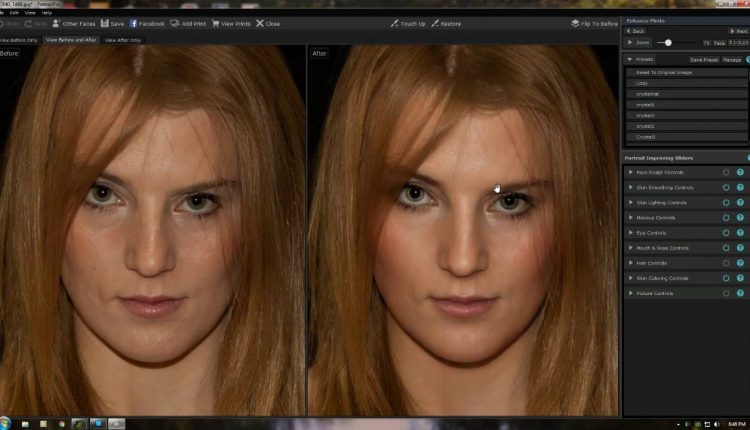Toggle Eye Controls power button
The width and height of the screenshot is (750, 430).
coord(726,233)
